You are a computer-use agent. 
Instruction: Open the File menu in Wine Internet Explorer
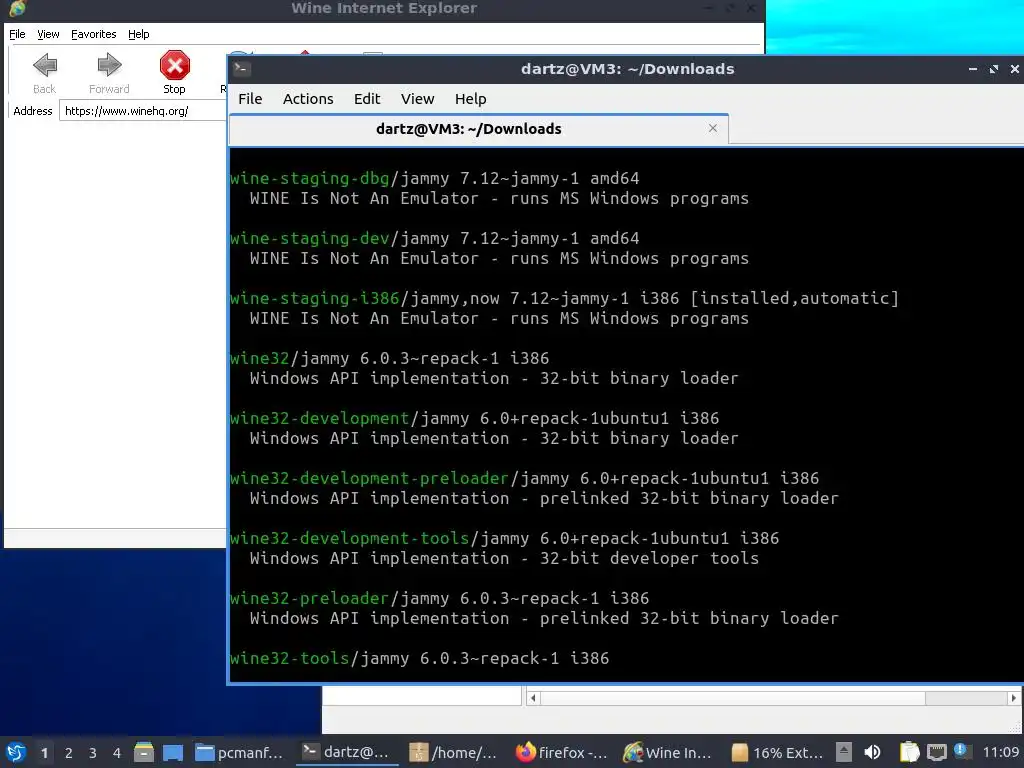[17, 34]
